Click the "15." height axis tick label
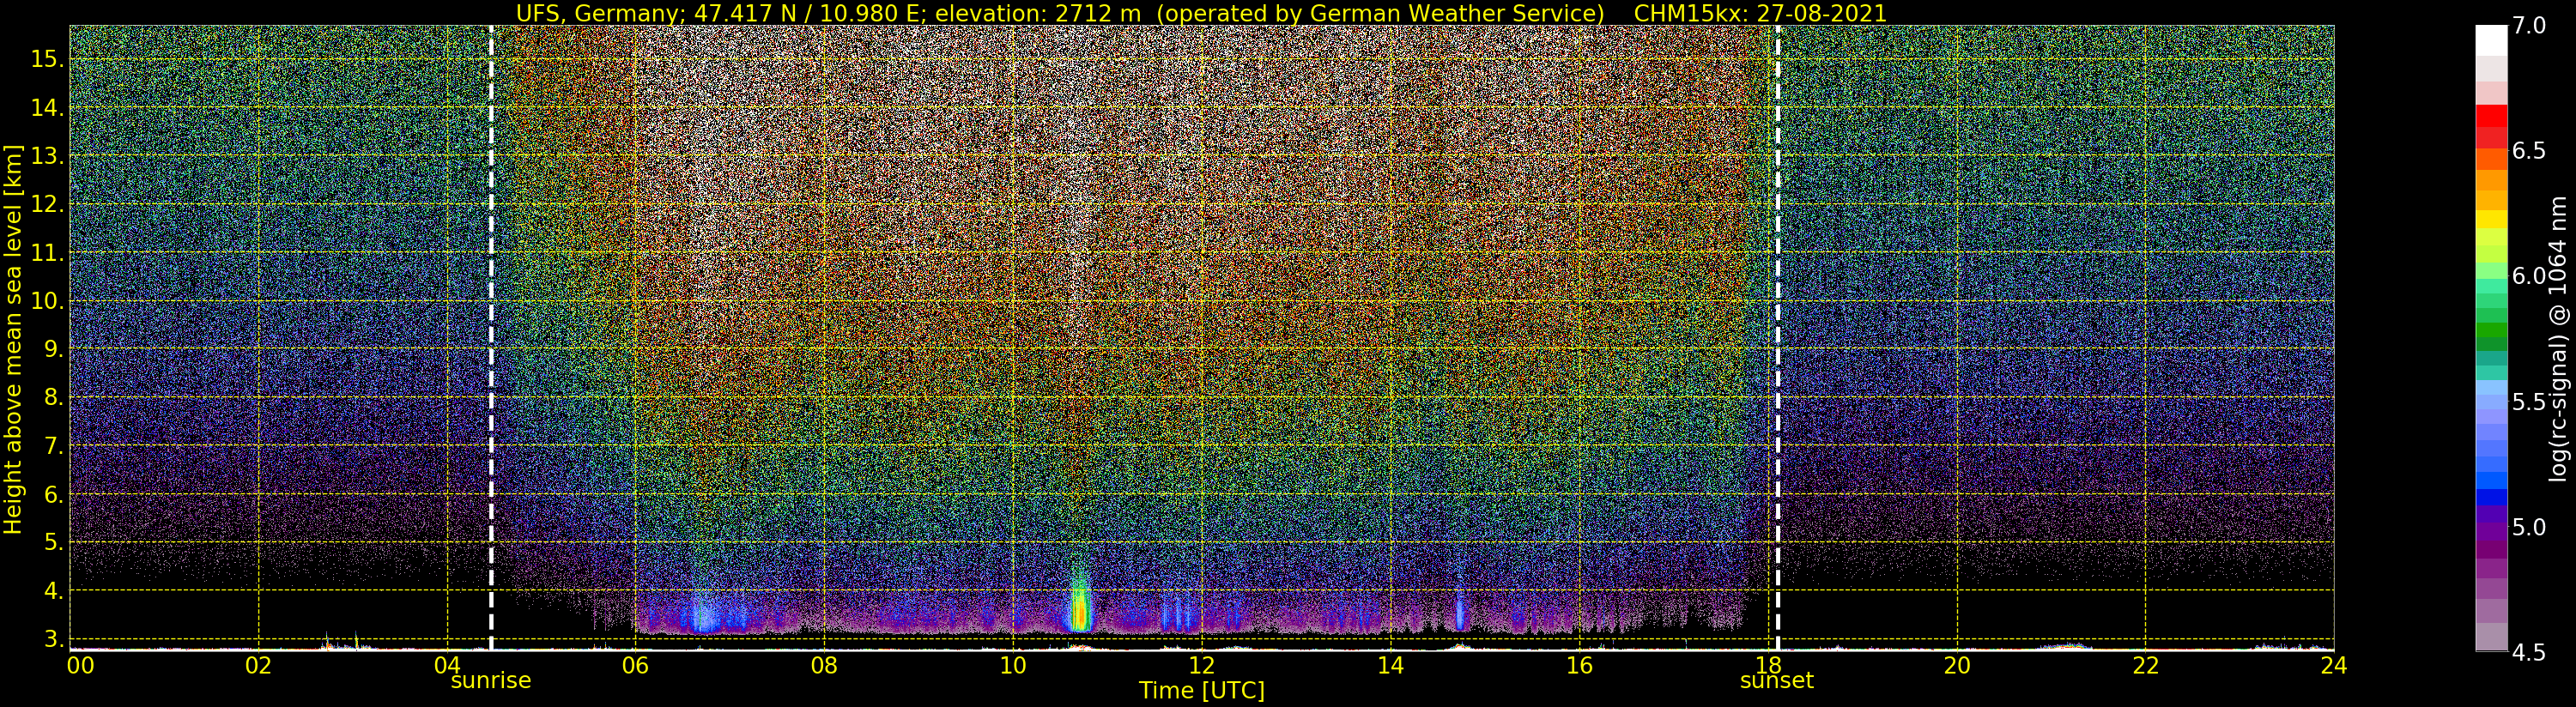2576x707 pixels. tap(47, 60)
